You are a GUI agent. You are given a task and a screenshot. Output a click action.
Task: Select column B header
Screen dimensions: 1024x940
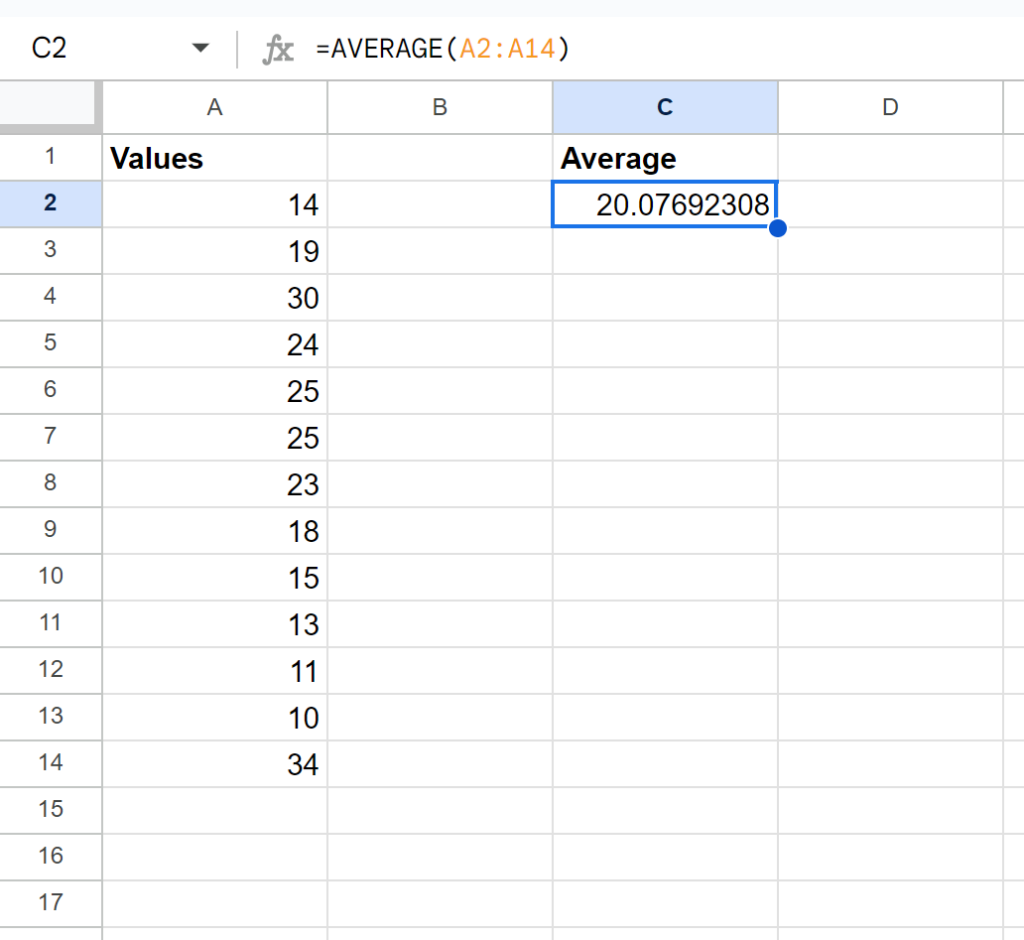[x=440, y=107]
